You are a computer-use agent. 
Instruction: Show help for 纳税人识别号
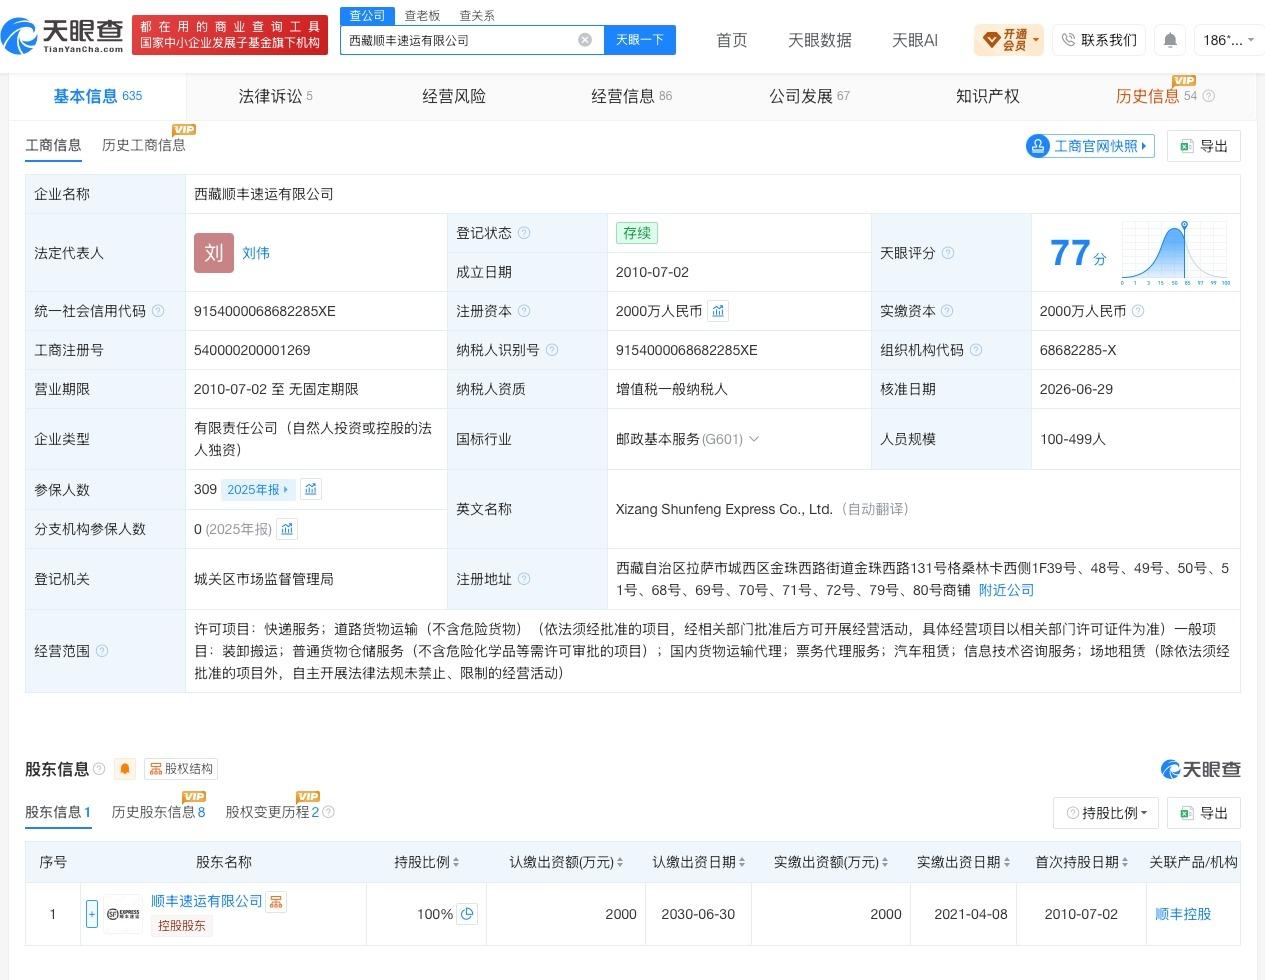tap(552, 350)
